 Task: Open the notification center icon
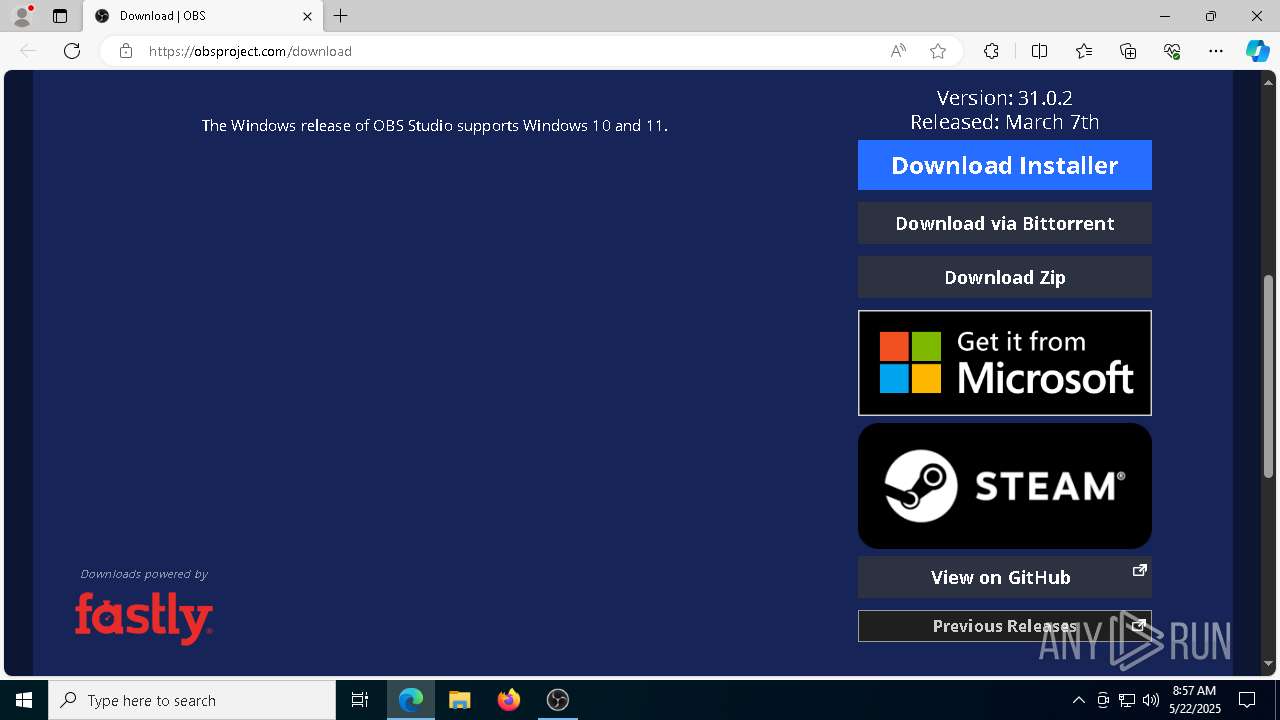pos(1247,700)
